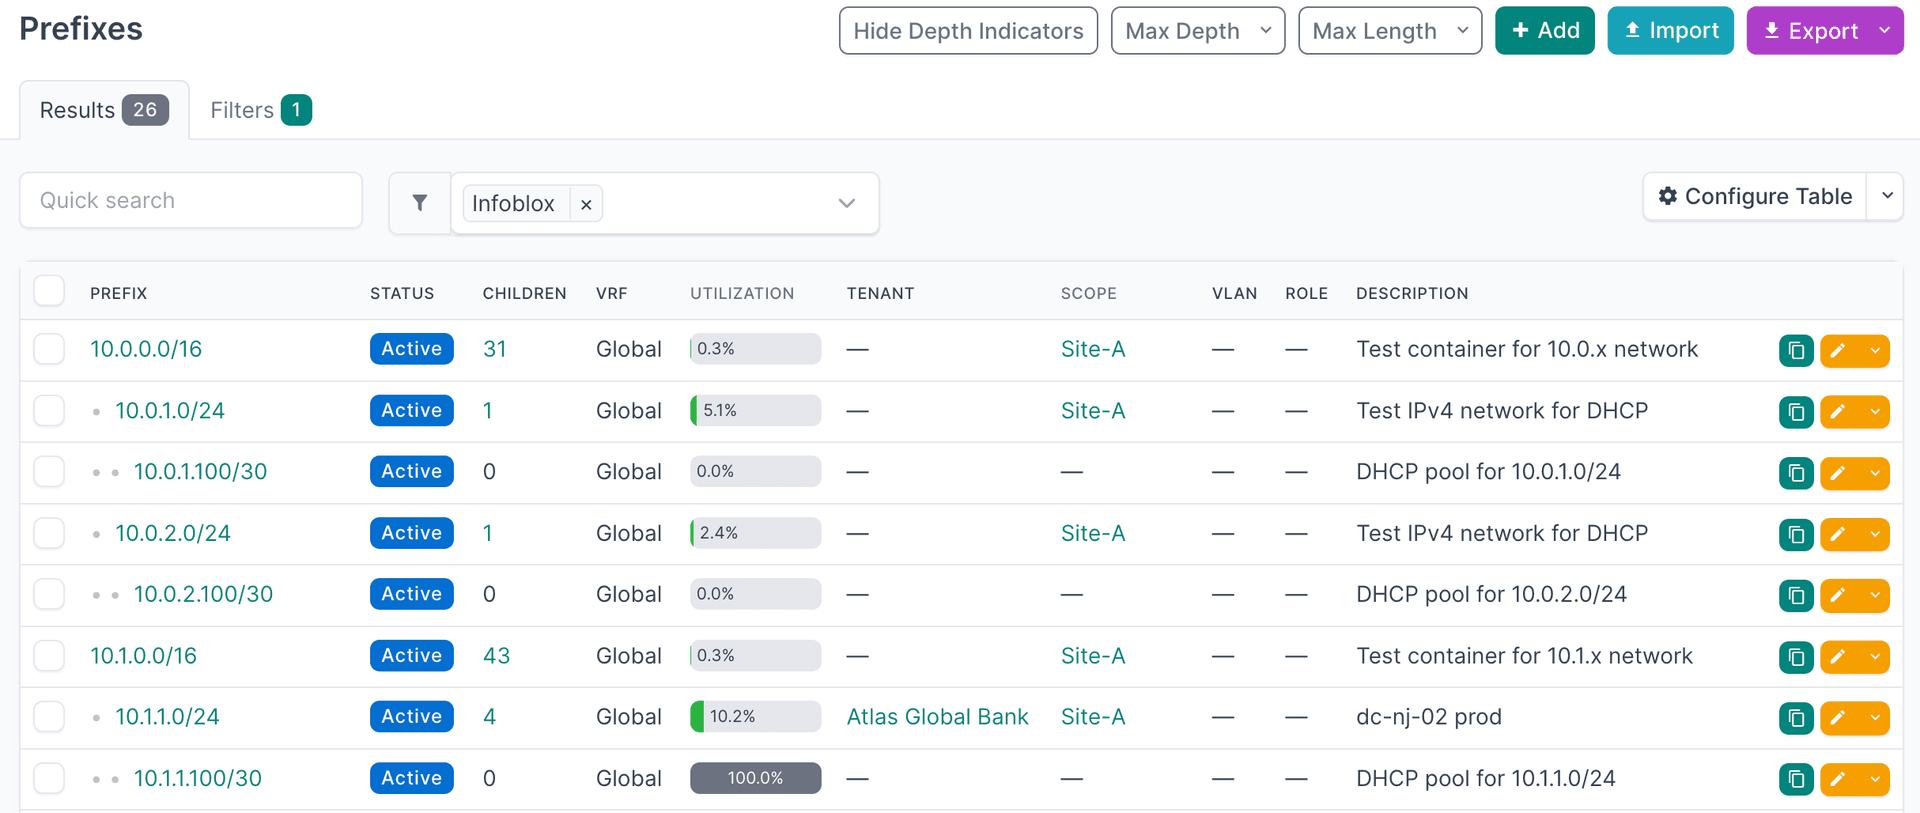Sort by the Tenant column header
Screen dimensions: 1920x813
click(880, 293)
